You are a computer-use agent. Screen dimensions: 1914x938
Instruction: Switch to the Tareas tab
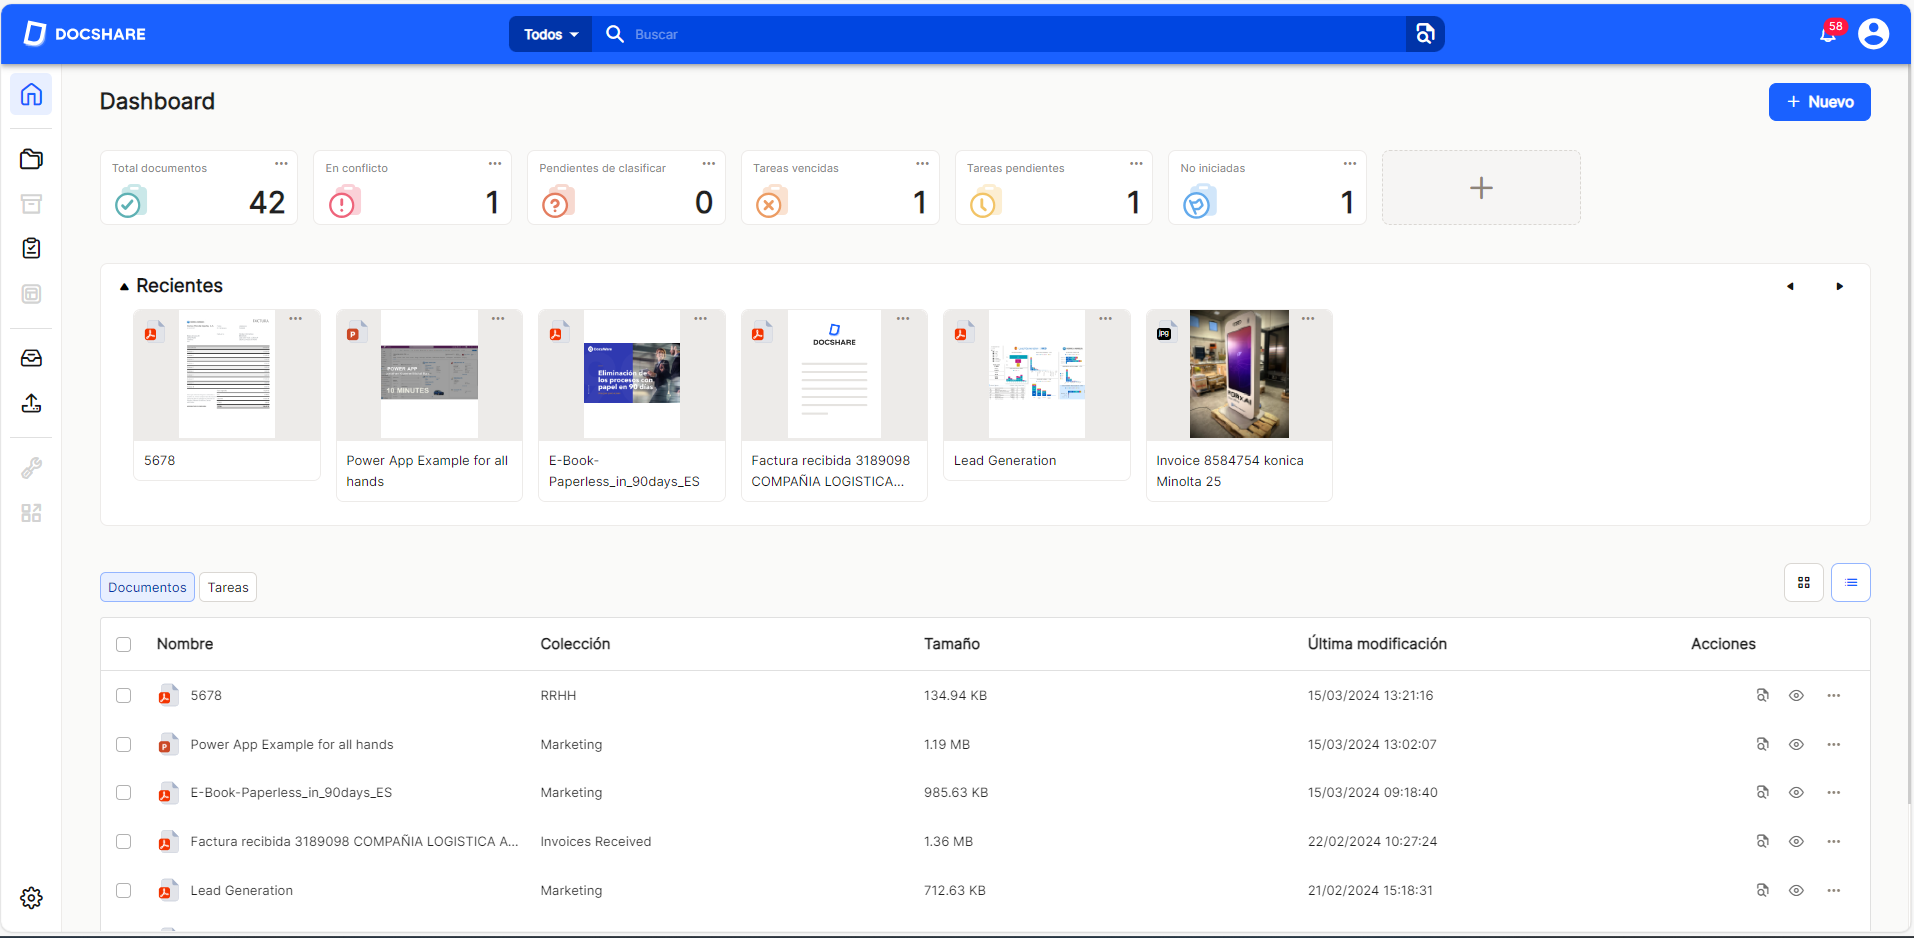coord(228,587)
